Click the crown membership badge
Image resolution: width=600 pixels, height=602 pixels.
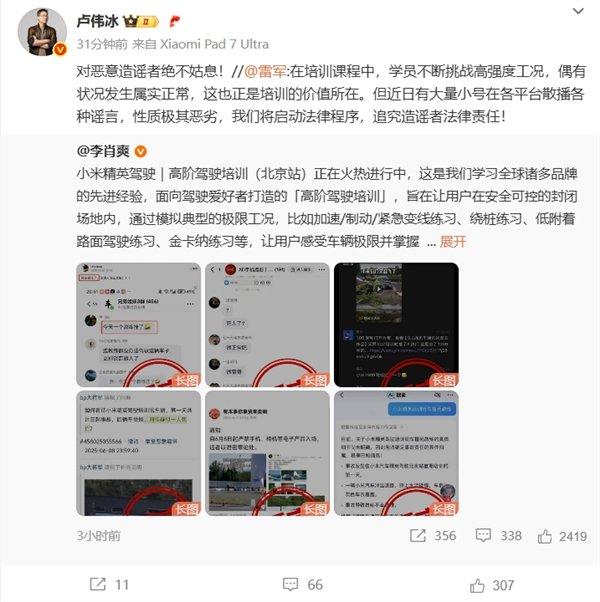pyautogui.click(x=140, y=22)
